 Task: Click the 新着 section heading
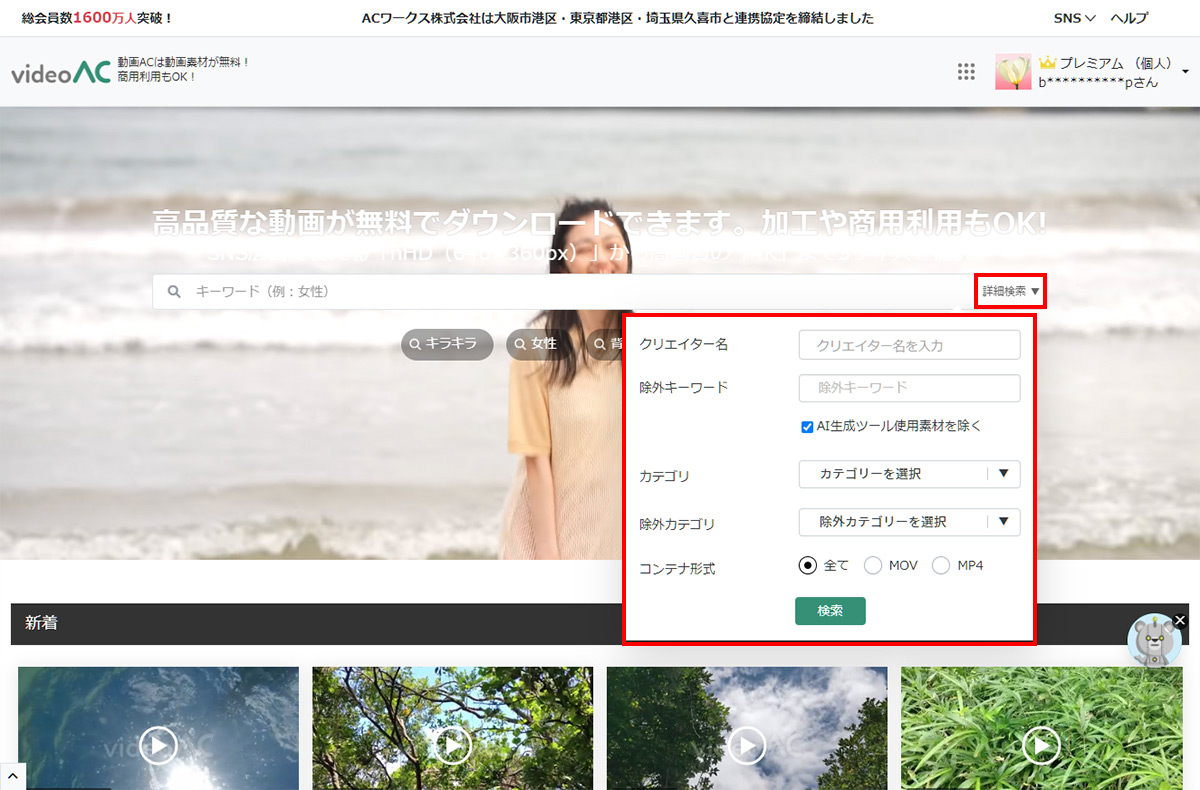(x=42, y=623)
